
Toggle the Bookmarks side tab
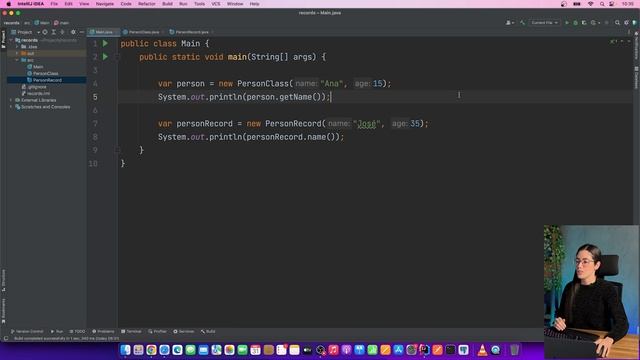pyautogui.click(x=3, y=311)
